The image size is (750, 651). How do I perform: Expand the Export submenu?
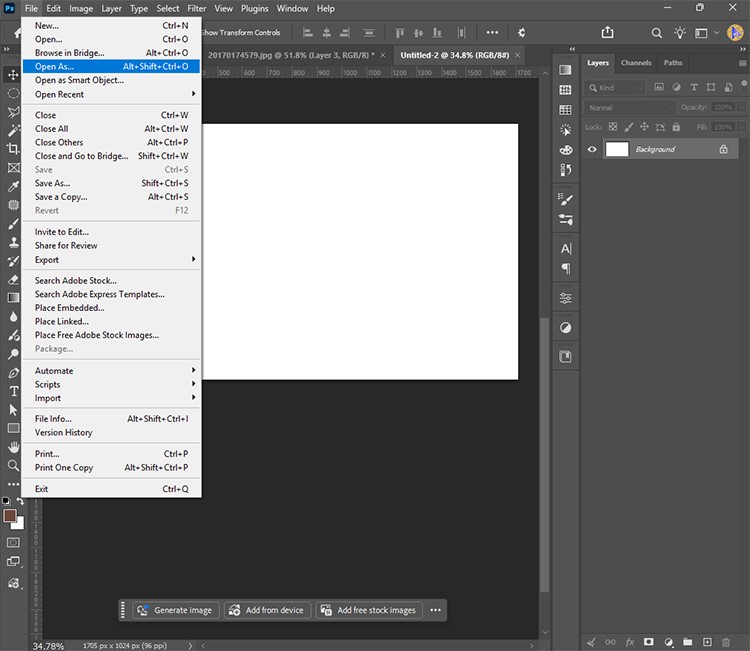111,260
